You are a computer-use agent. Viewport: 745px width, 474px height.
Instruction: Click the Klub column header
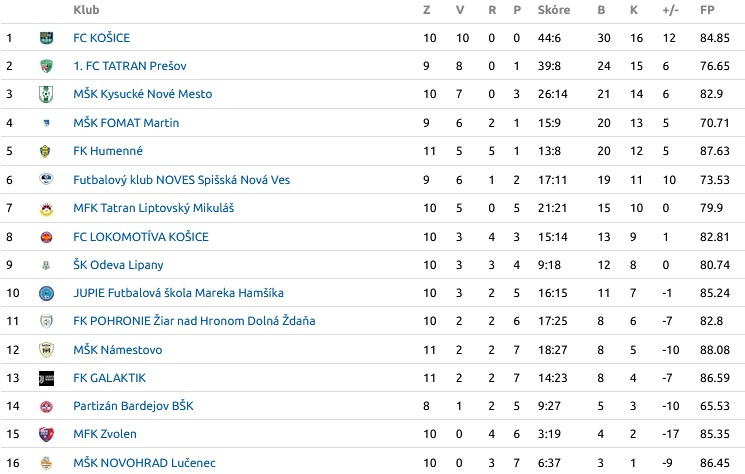click(x=86, y=10)
